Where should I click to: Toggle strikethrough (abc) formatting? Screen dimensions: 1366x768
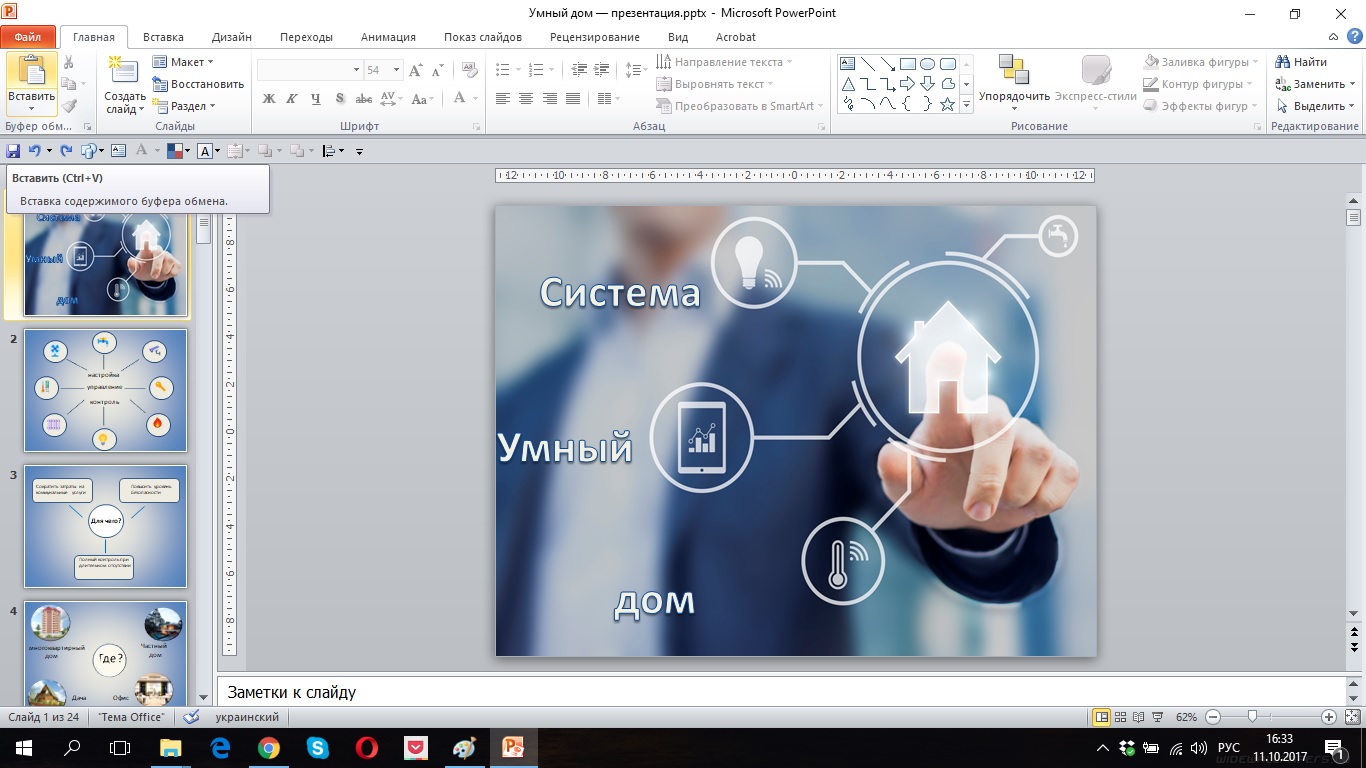point(364,98)
